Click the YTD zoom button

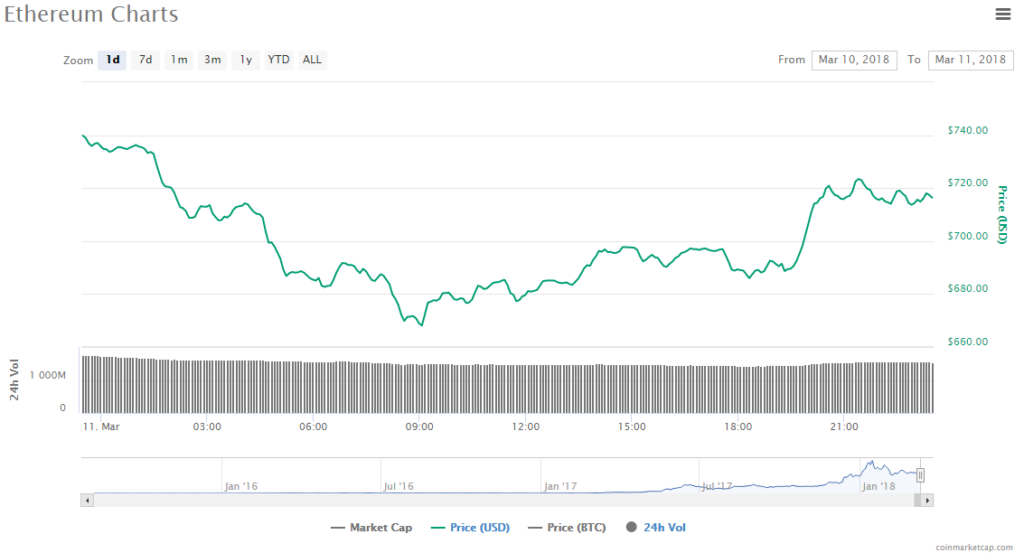pos(278,60)
